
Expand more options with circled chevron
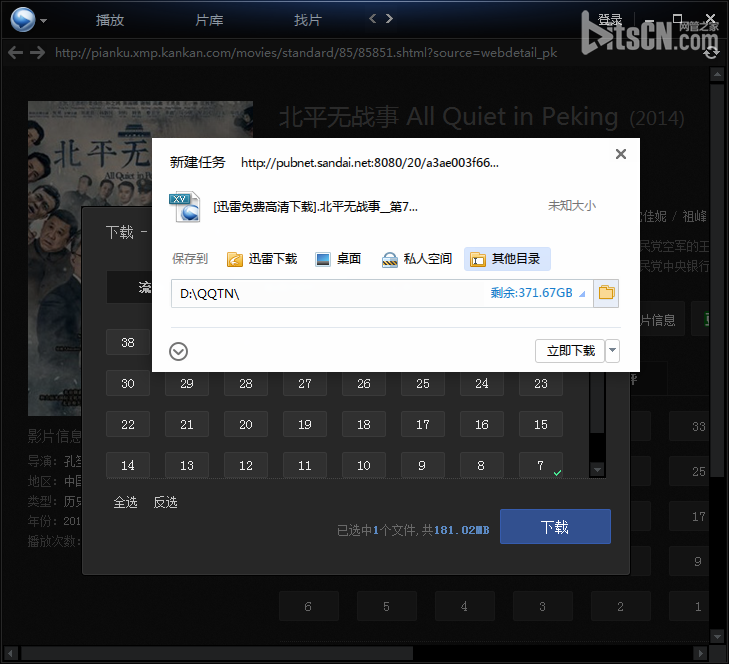(x=179, y=352)
